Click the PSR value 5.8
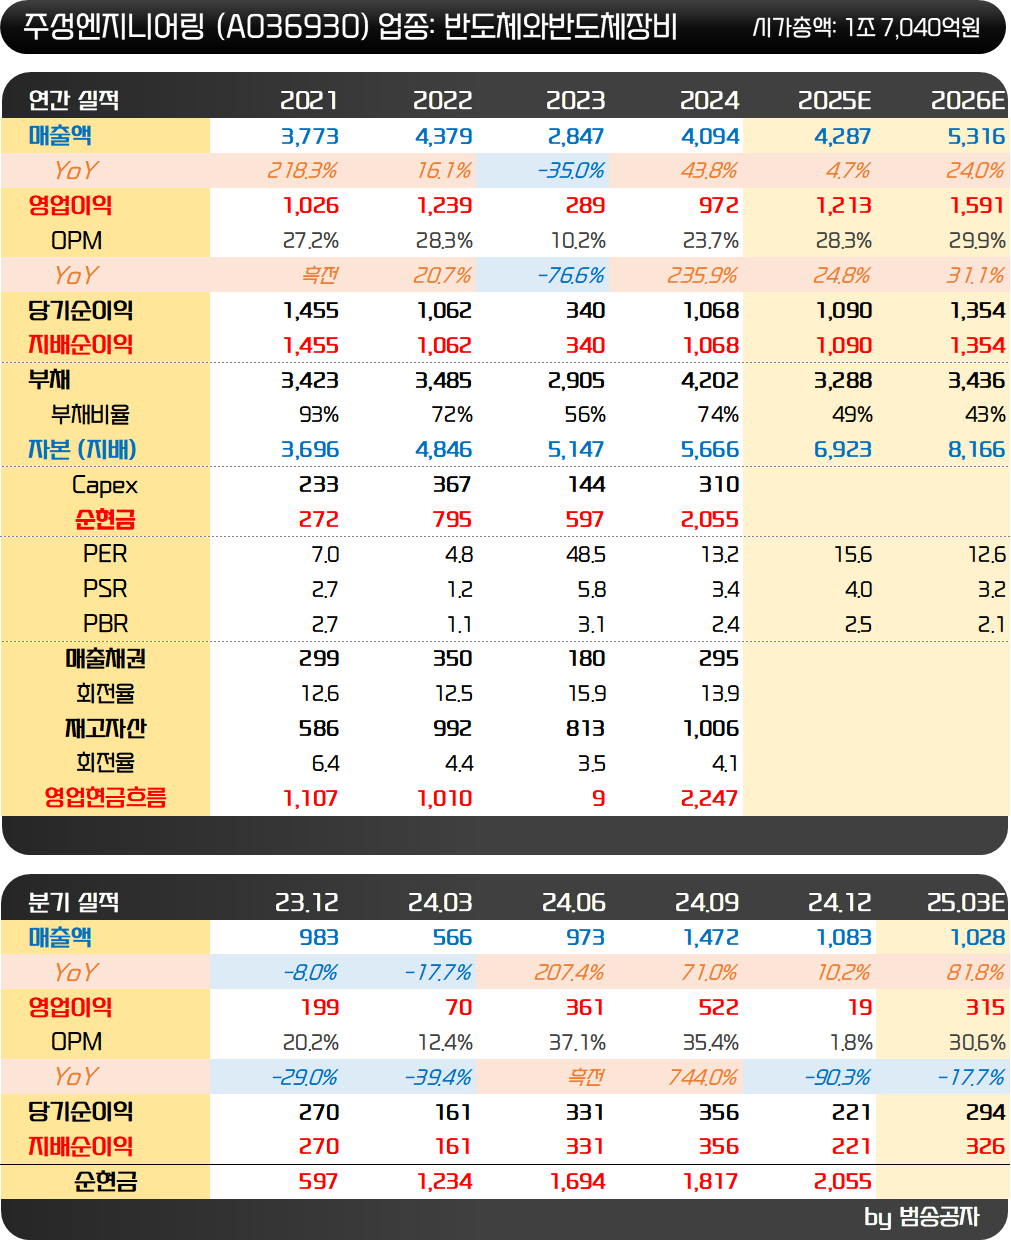Viewport: 1011px width, 1240px height. [591, 590]
